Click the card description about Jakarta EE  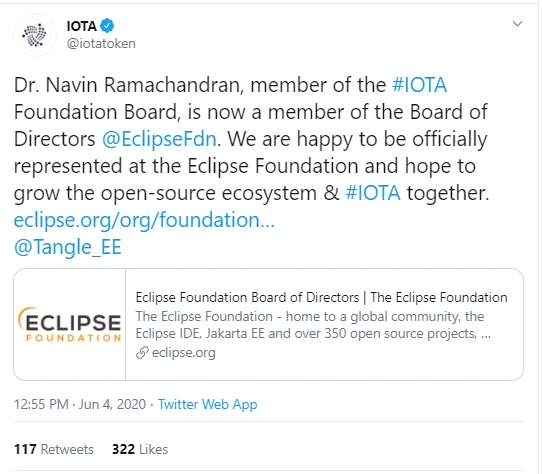coord(313,325)
